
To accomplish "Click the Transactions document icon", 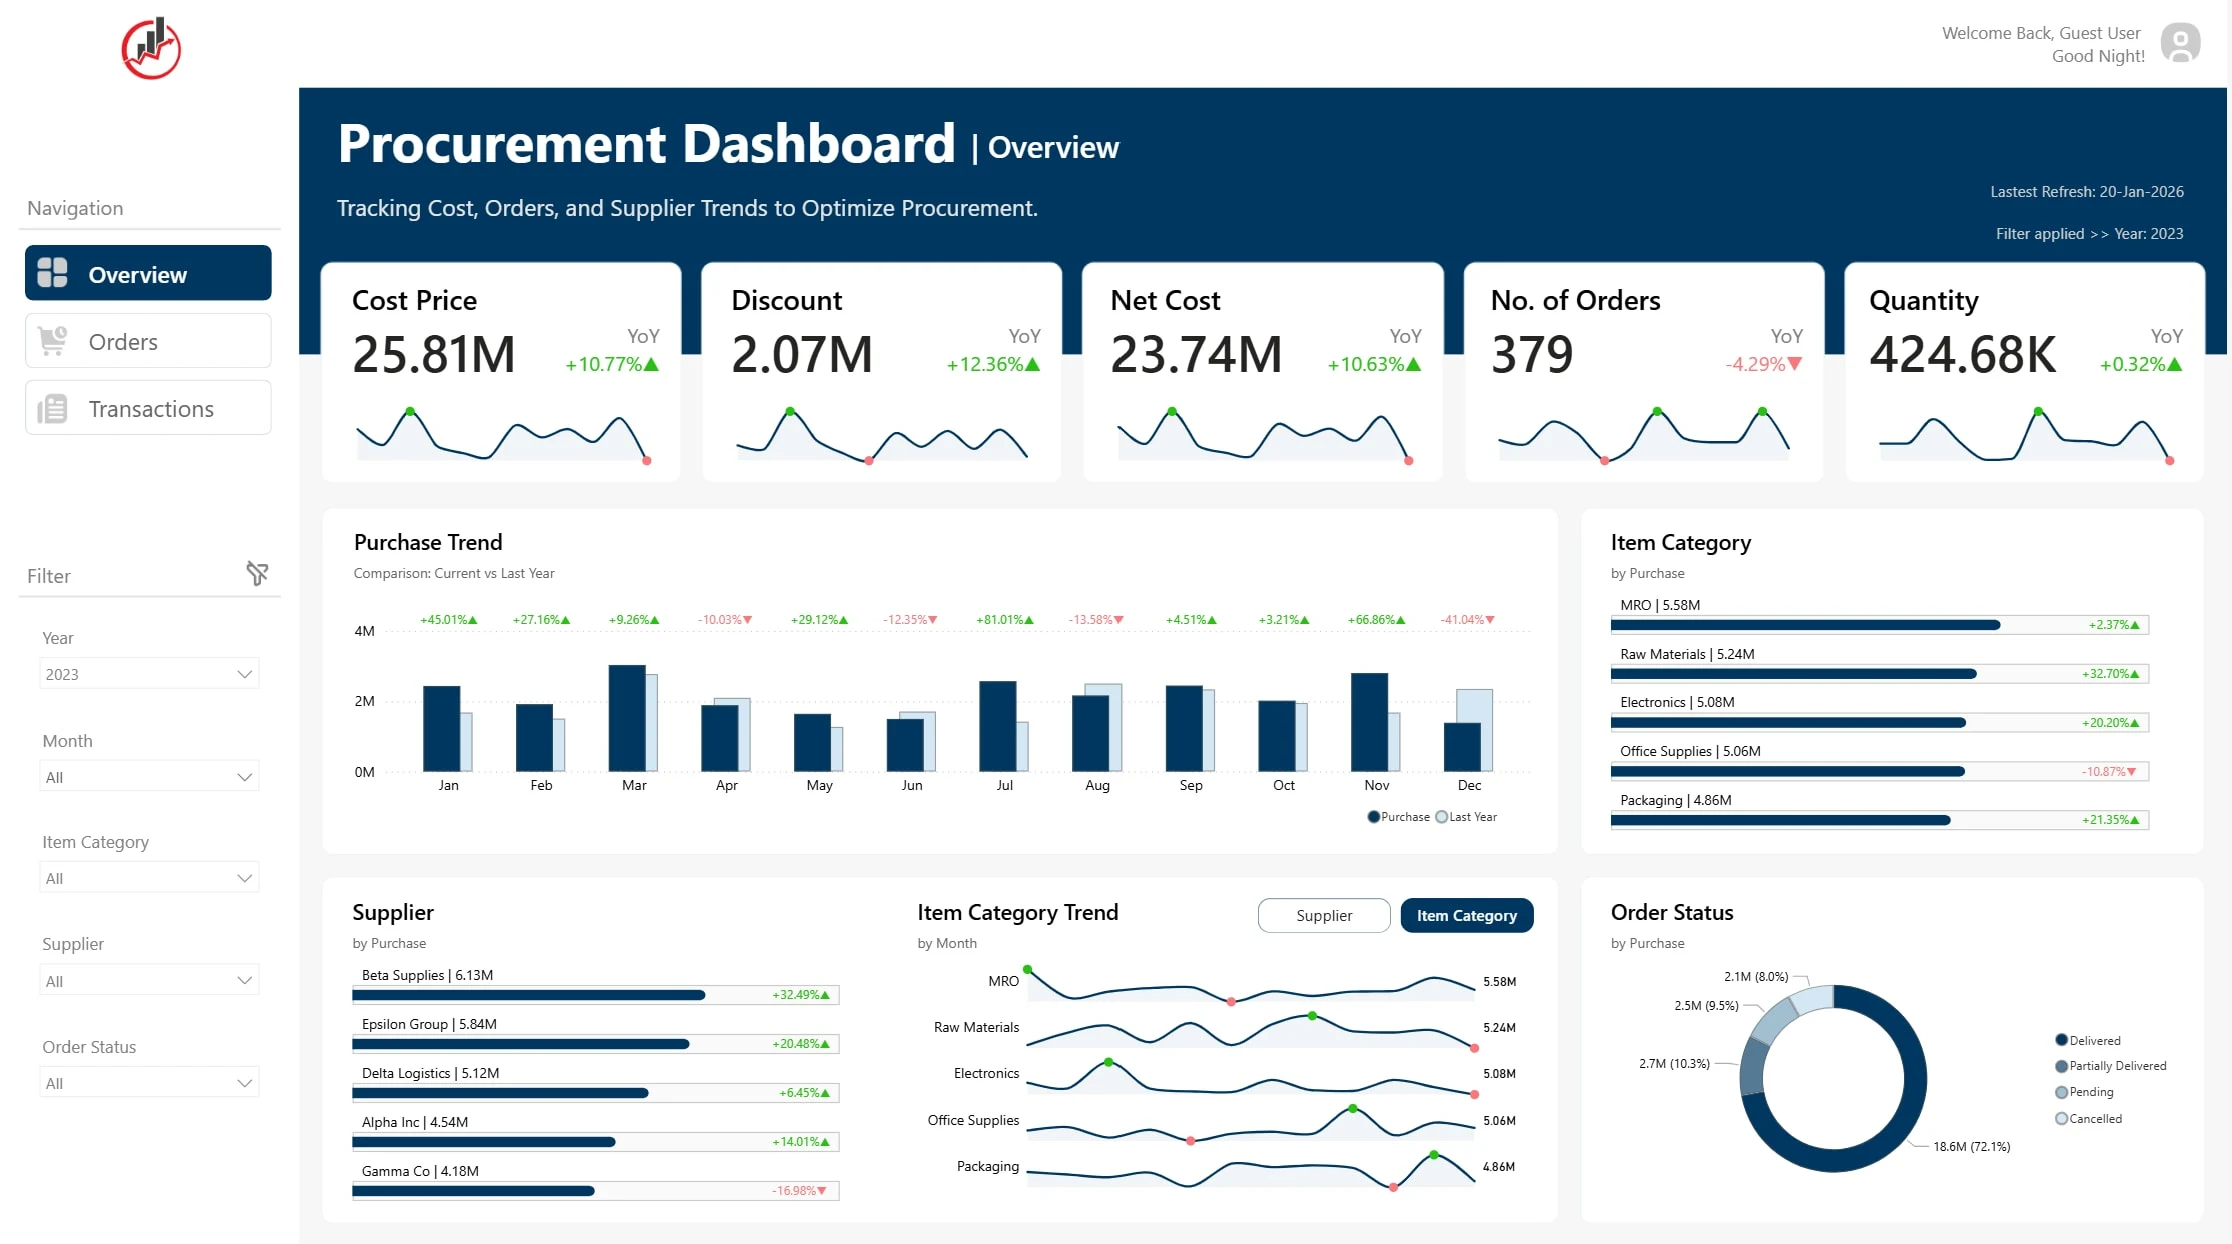I will pyautogui.click(x=52, y=409).
